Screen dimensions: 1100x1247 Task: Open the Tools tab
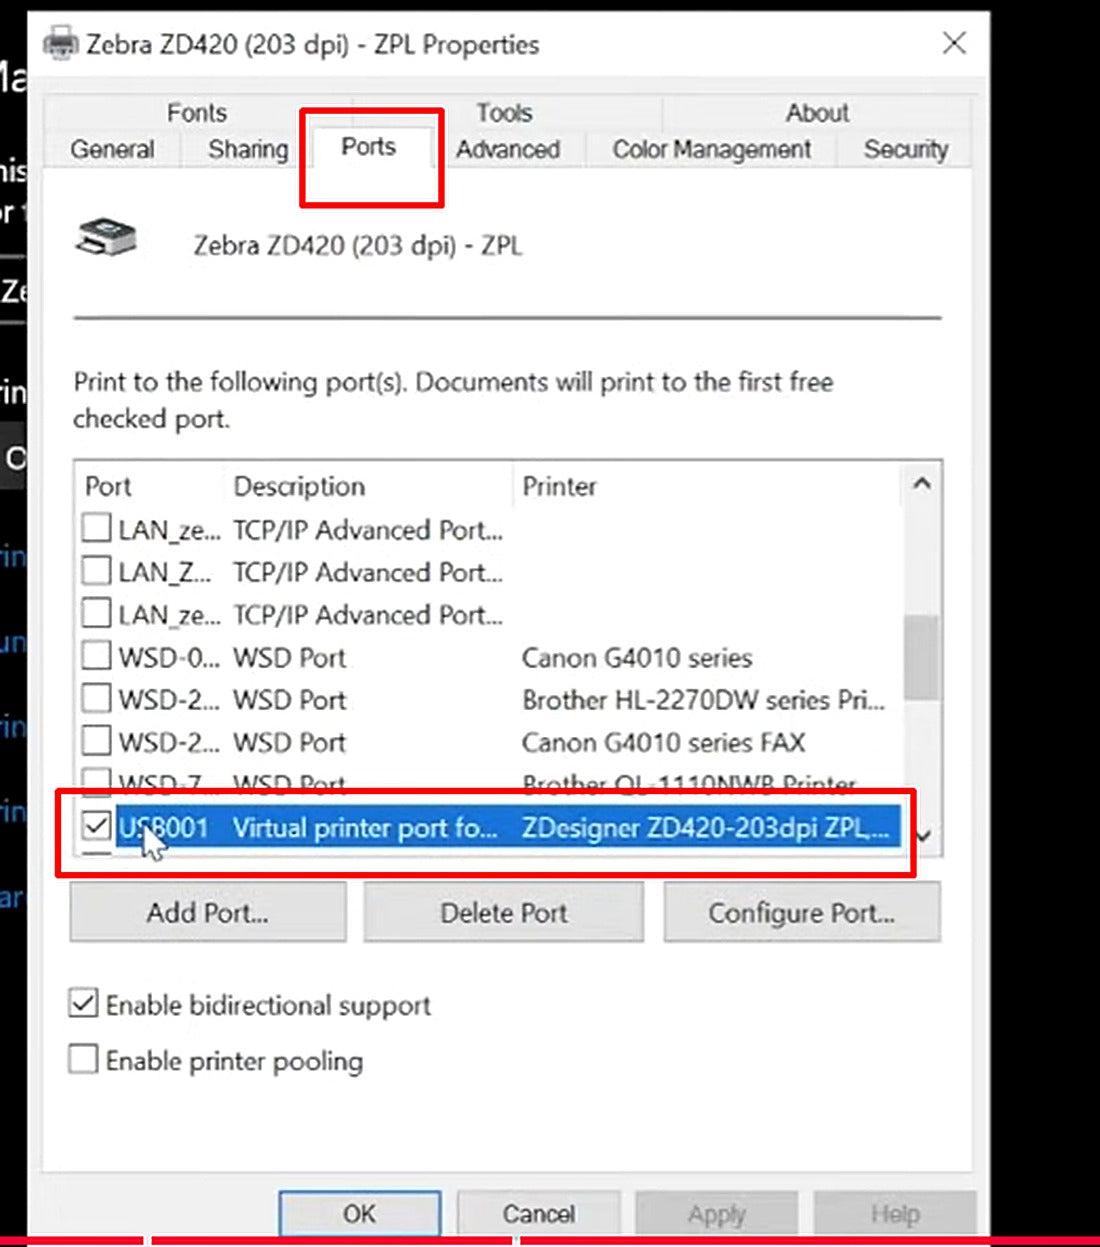point(504,113)
